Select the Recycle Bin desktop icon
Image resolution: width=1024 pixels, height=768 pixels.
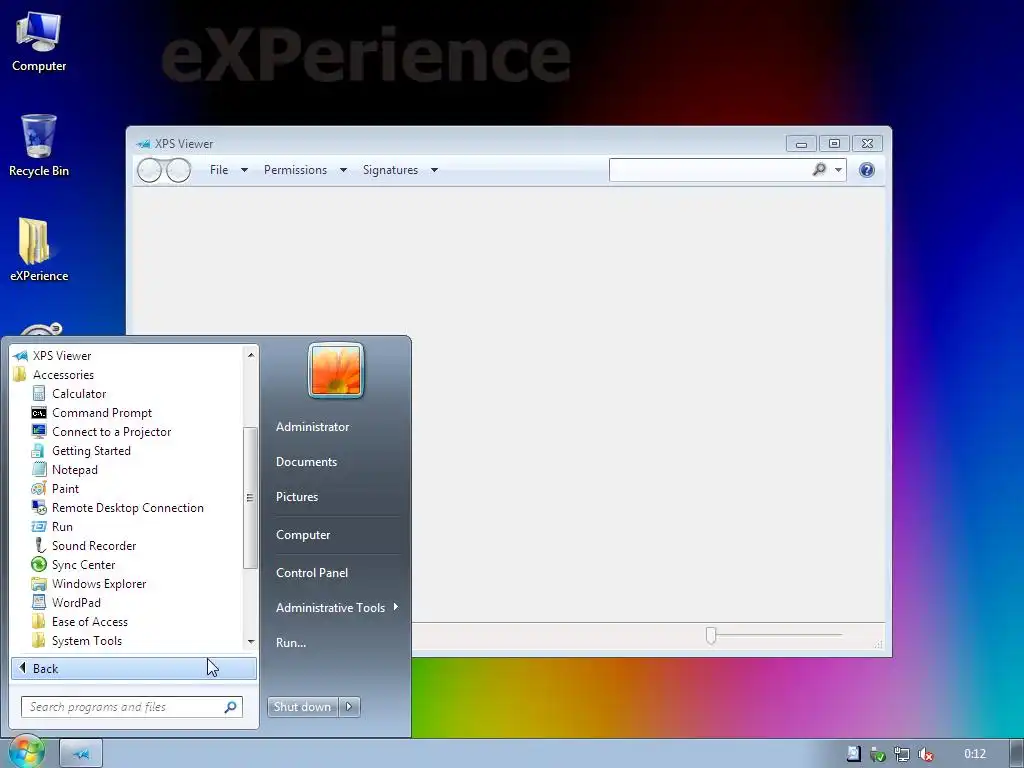pos(39,146)
